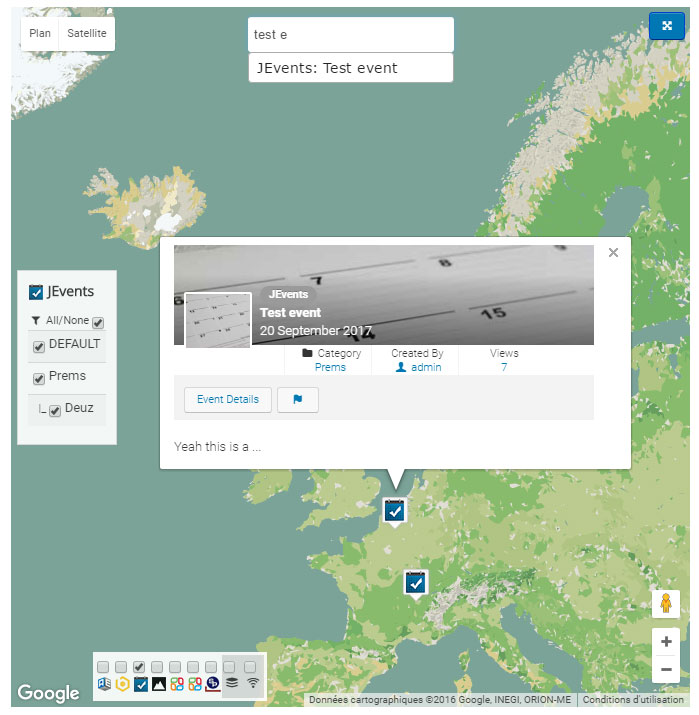Uncheck the Deuz subcategory

pos(55,410)
